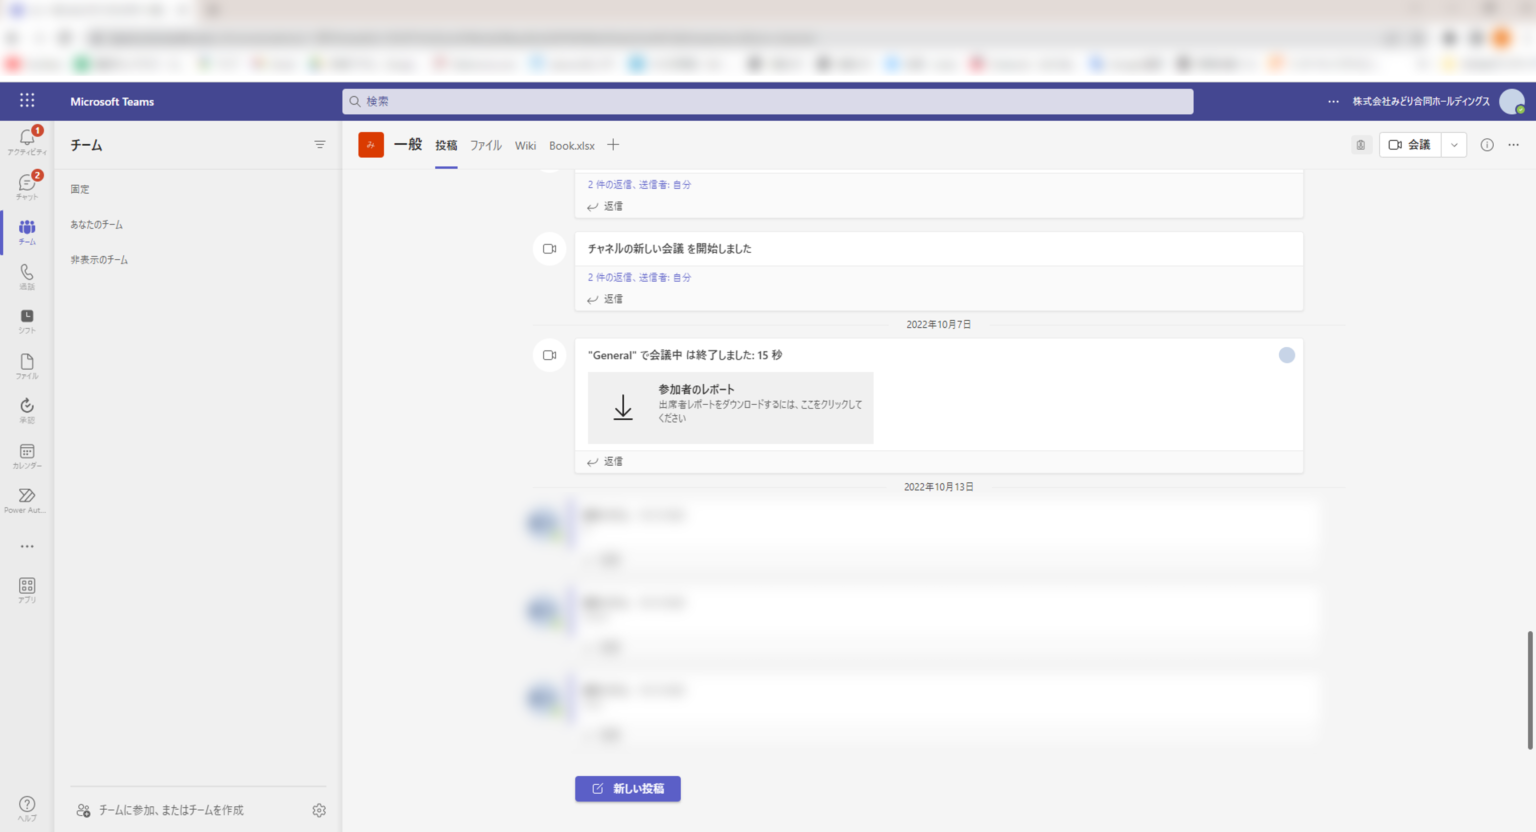The image size is (1536, 832).
Task: Open Apps (アプリ) store icon
Action: pos(27,590)
